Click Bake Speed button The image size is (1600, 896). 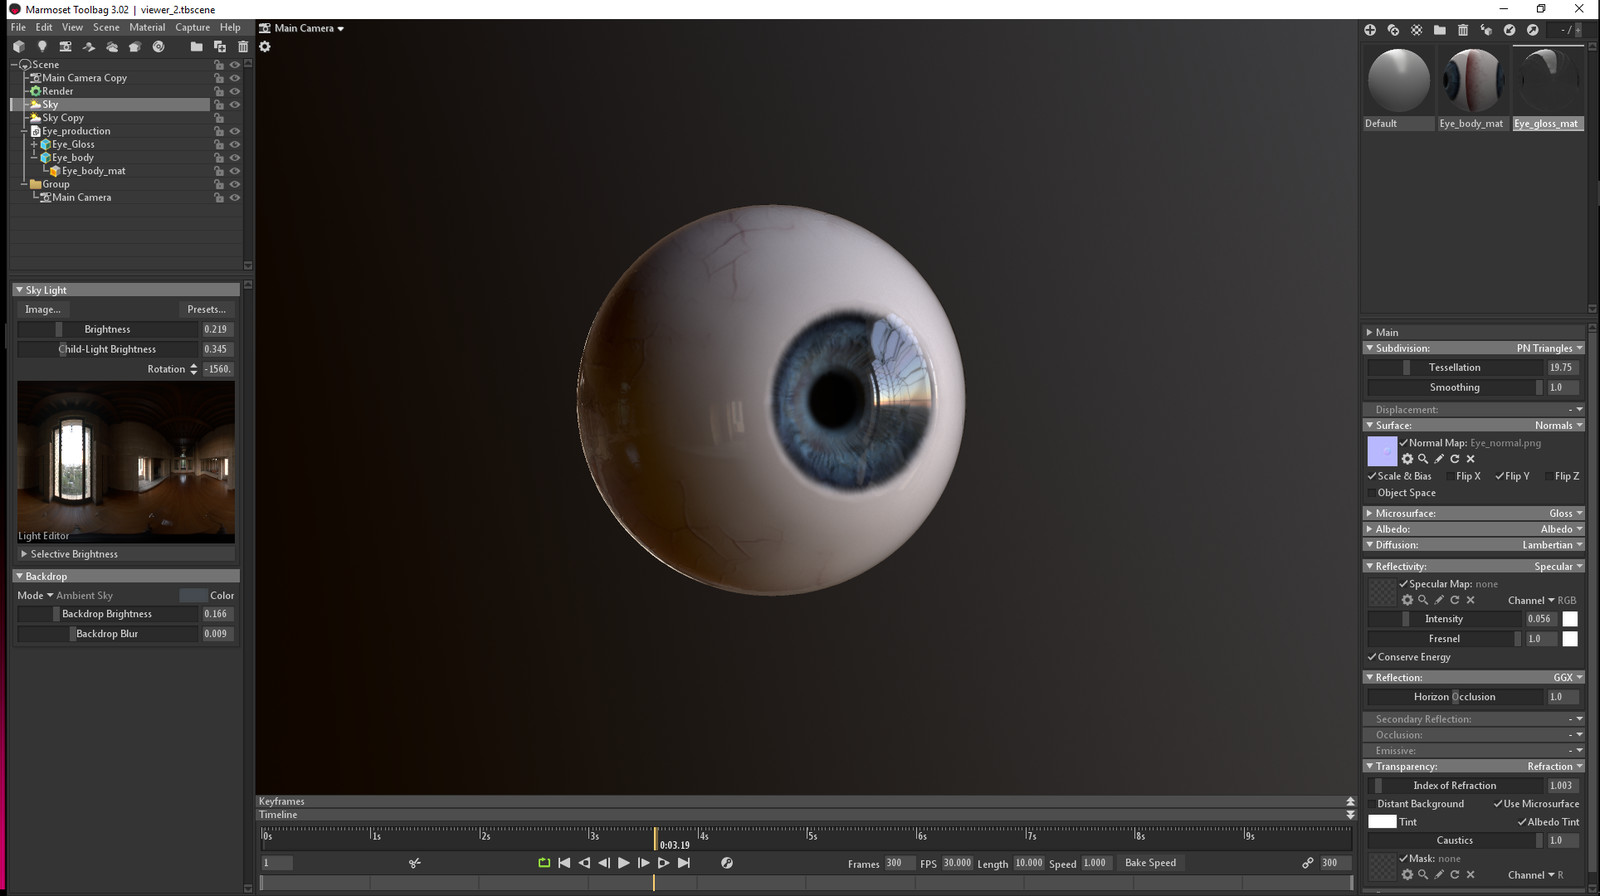pyautogui.click(x=1150, y=862)
